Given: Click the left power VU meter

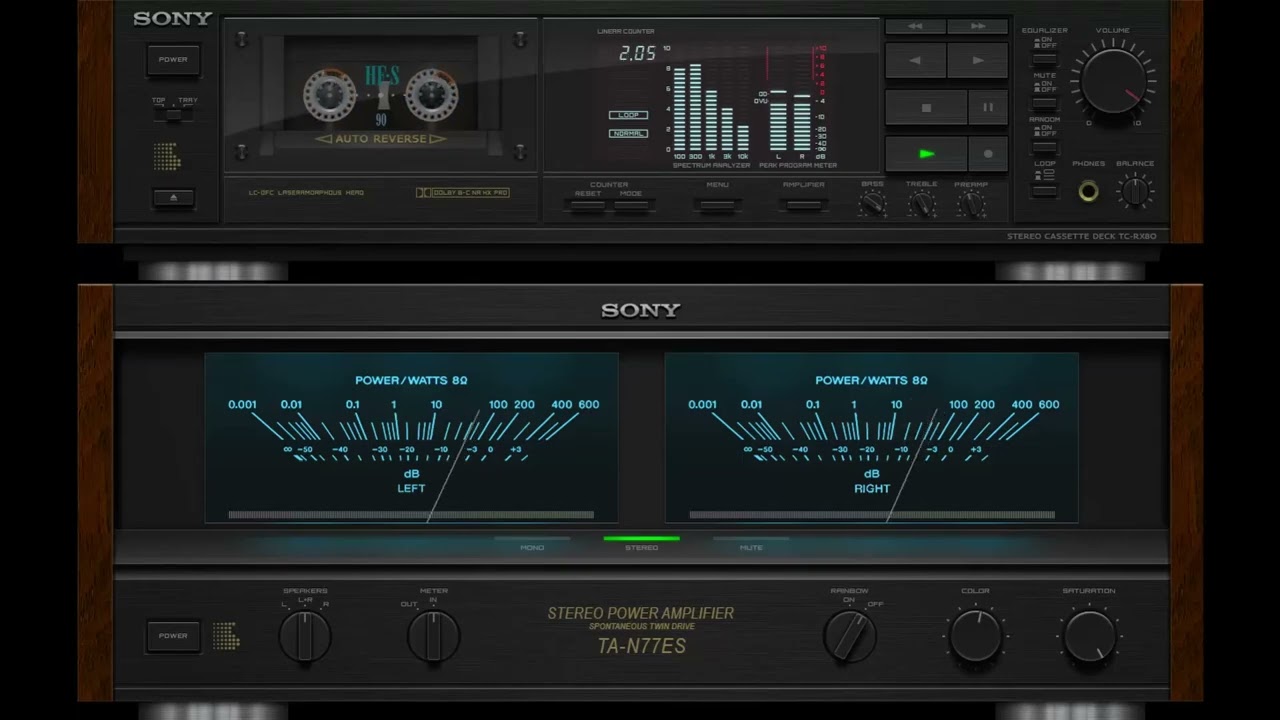Looking at the screenshot, I should point(411,437).
